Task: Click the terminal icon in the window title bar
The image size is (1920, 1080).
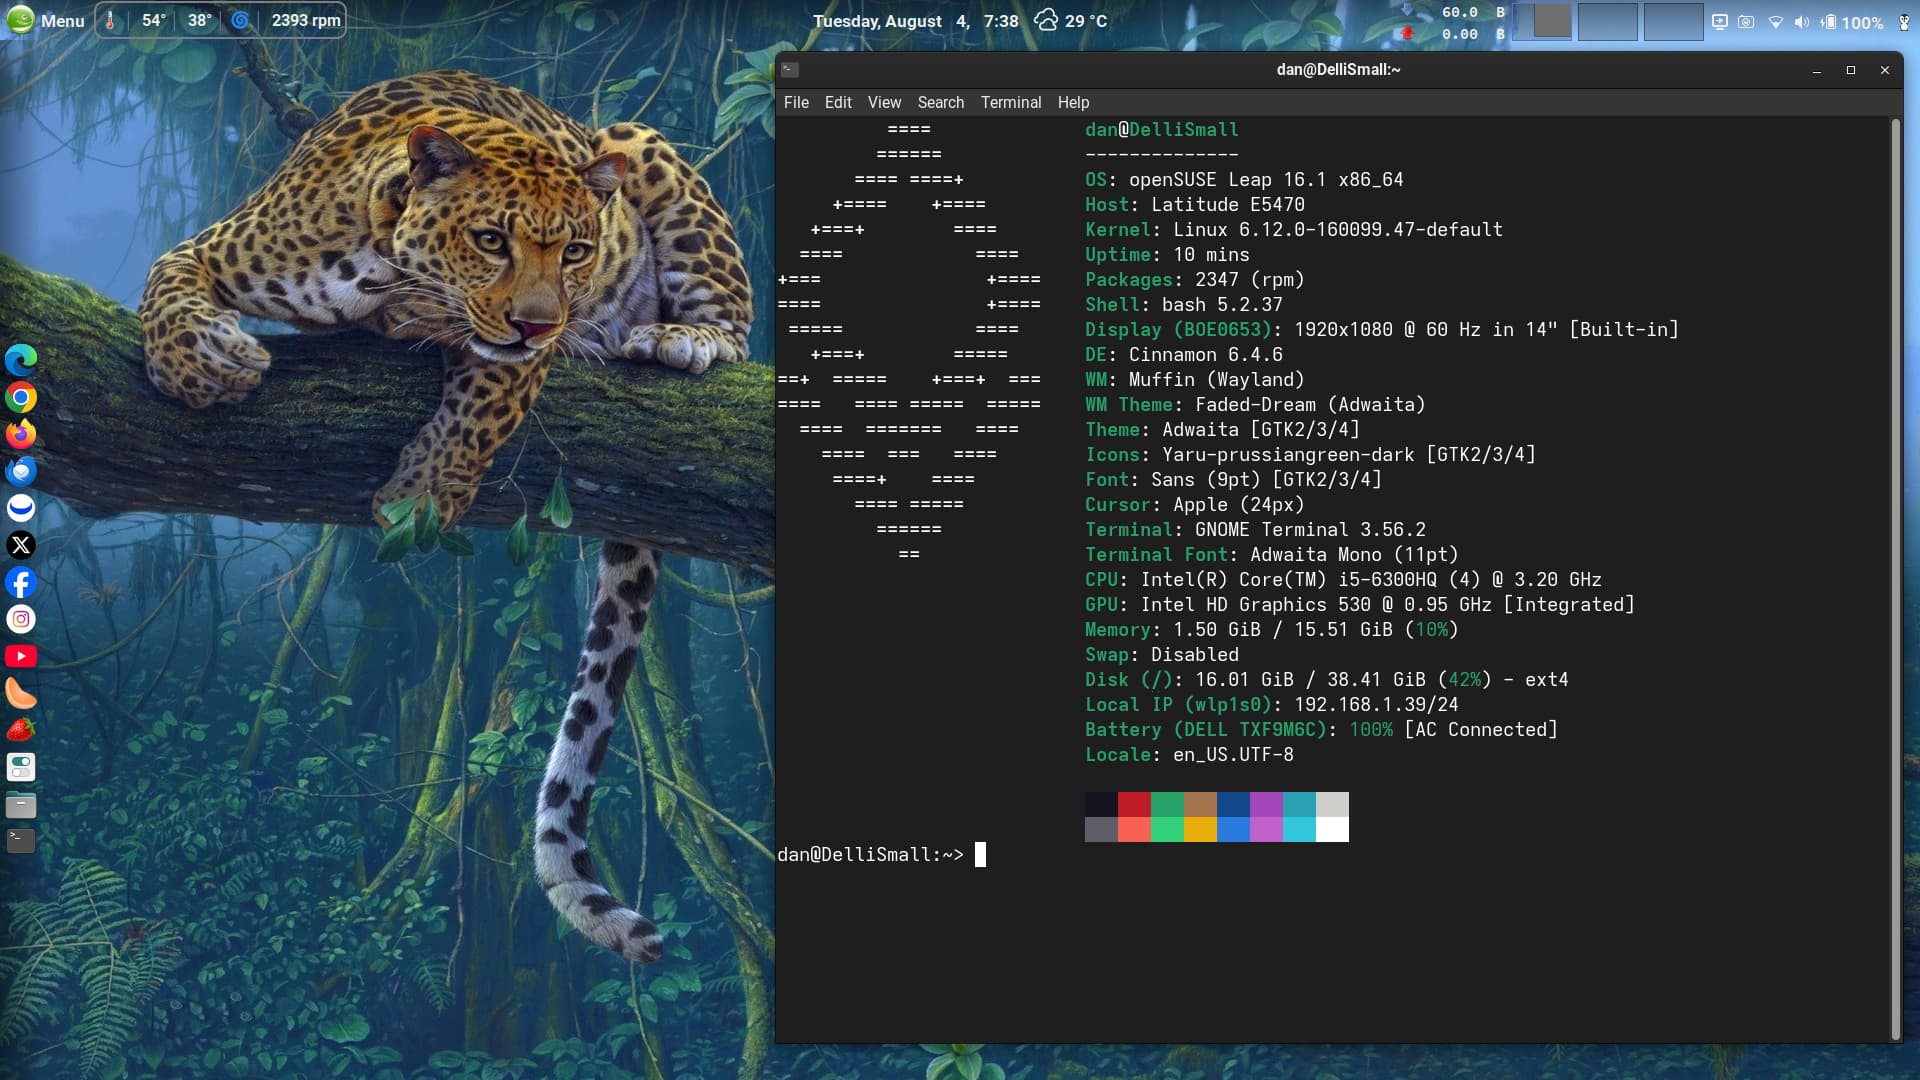Action: (790, 70)
